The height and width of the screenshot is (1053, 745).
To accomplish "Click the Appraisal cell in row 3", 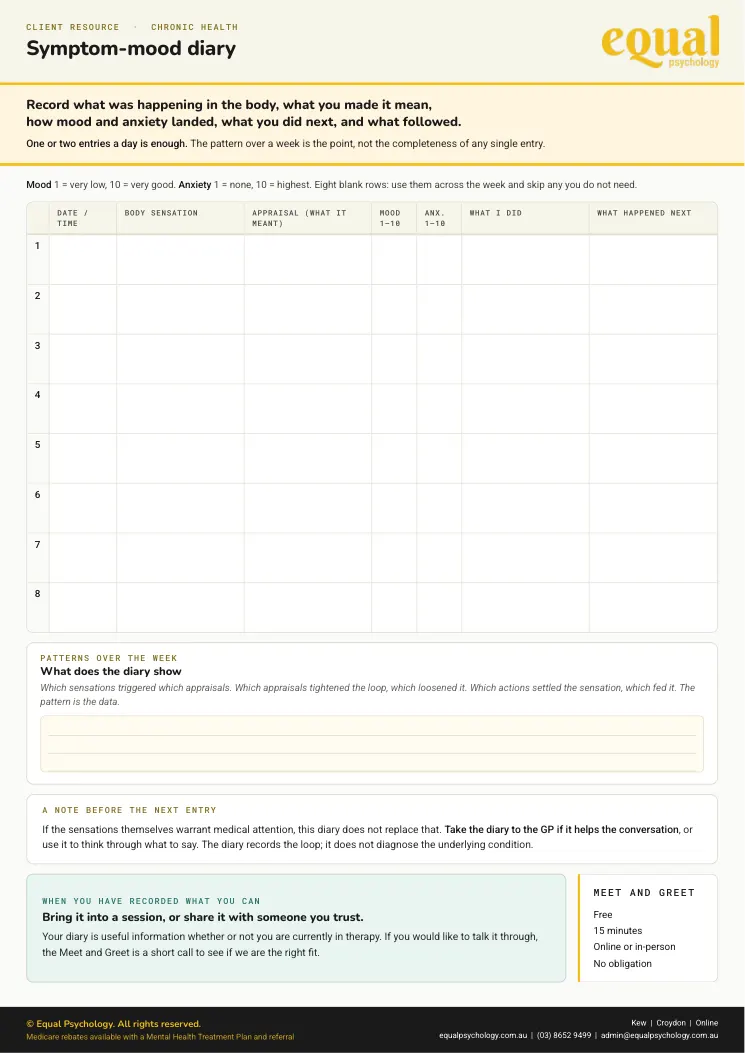I will coord(308,359).
